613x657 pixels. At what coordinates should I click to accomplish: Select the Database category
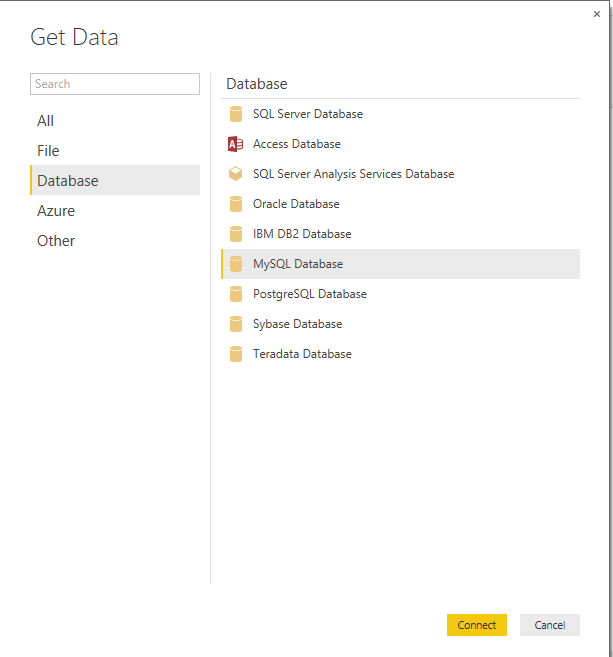coord(115,181)
